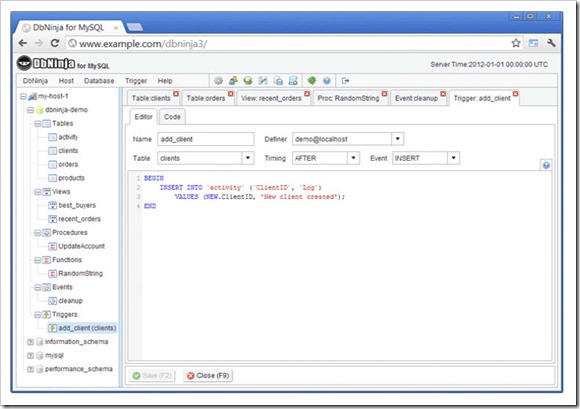The height and width of the screenshot is (409, 580).
Task: Open the Timing dropdown showing AFTER
Action: (353, 158)
